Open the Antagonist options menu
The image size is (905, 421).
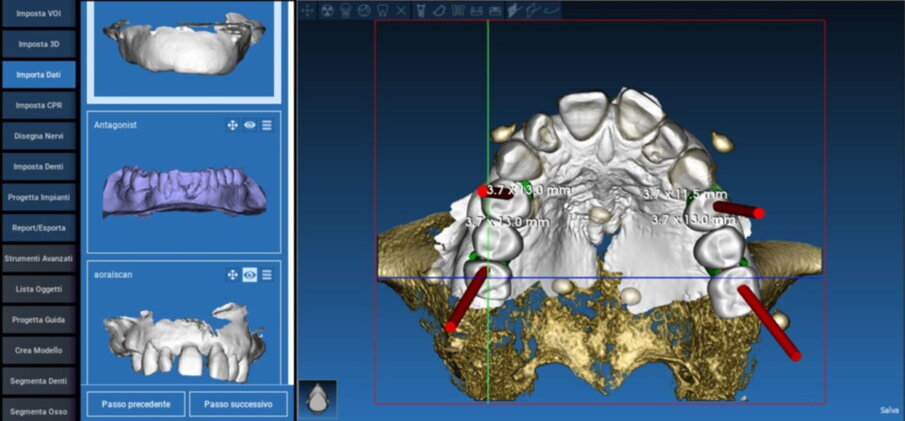pos(267,125)
